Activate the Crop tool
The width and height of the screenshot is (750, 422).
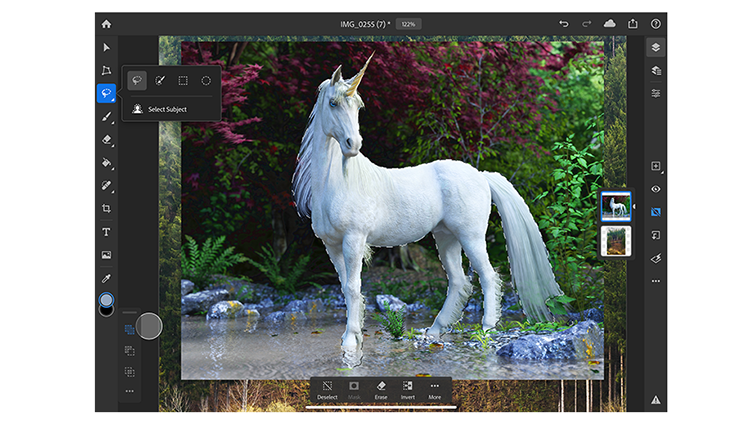tap(106, 208)
